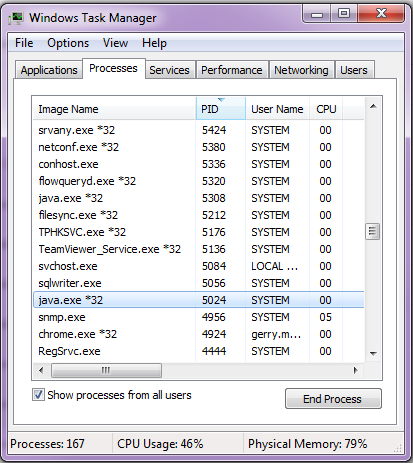413x463 pixels.
Task: Sort by Image Name column header
Action: pos(114,109)
